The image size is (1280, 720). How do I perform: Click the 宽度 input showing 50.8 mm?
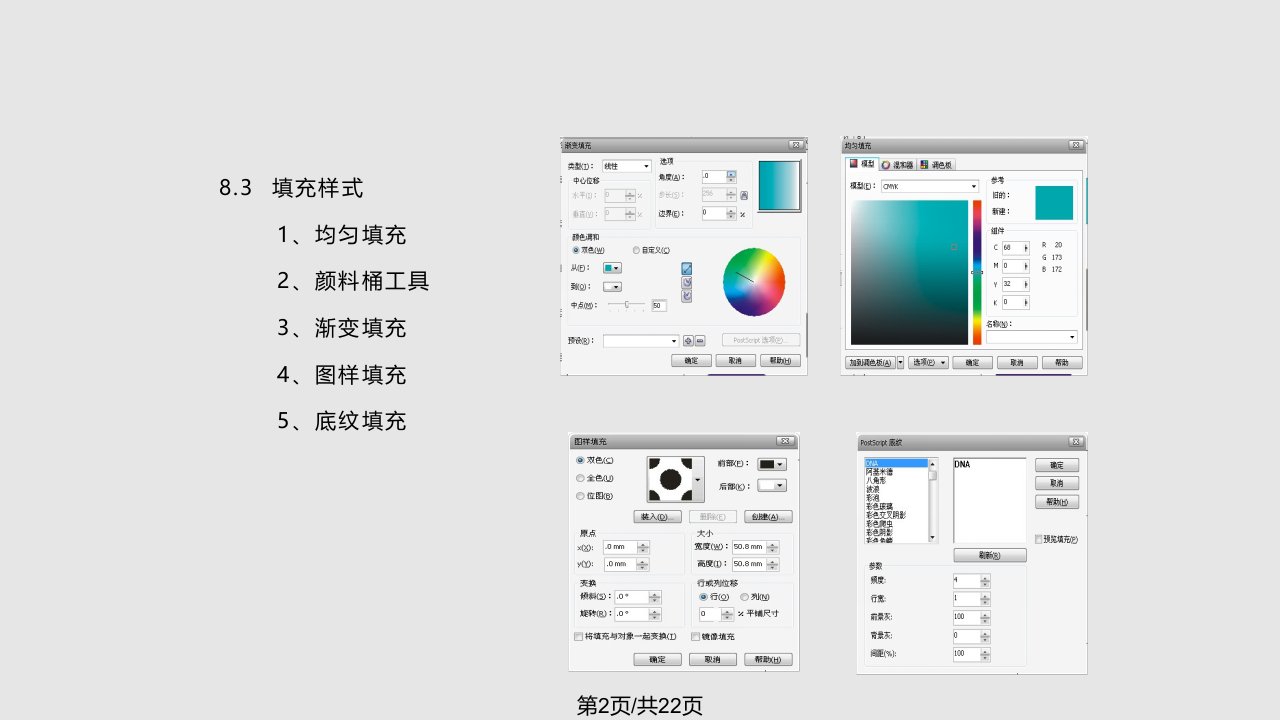click(x=748, y=547)
